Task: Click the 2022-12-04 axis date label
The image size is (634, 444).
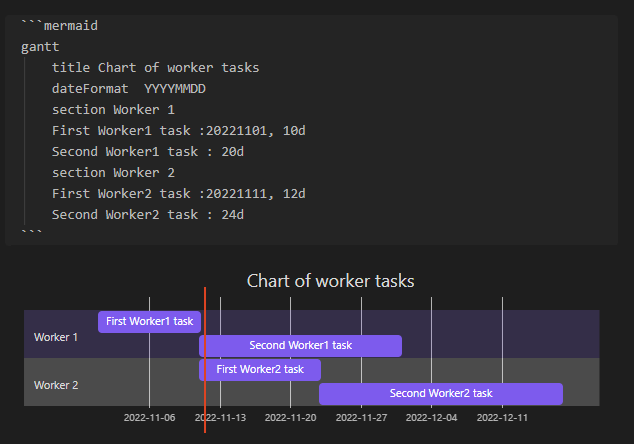Action: point(431,418)
